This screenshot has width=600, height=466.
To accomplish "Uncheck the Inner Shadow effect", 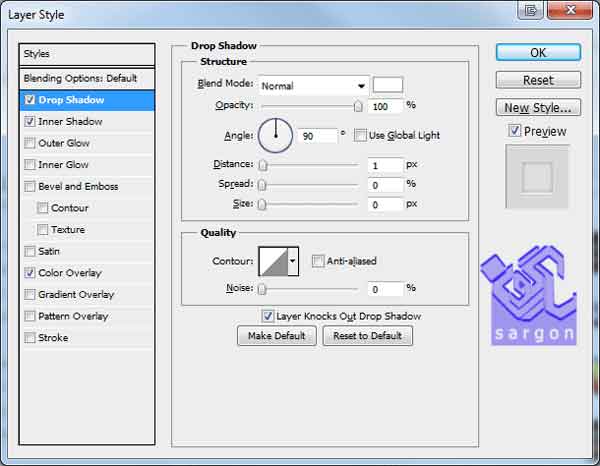I will [30, 122].
